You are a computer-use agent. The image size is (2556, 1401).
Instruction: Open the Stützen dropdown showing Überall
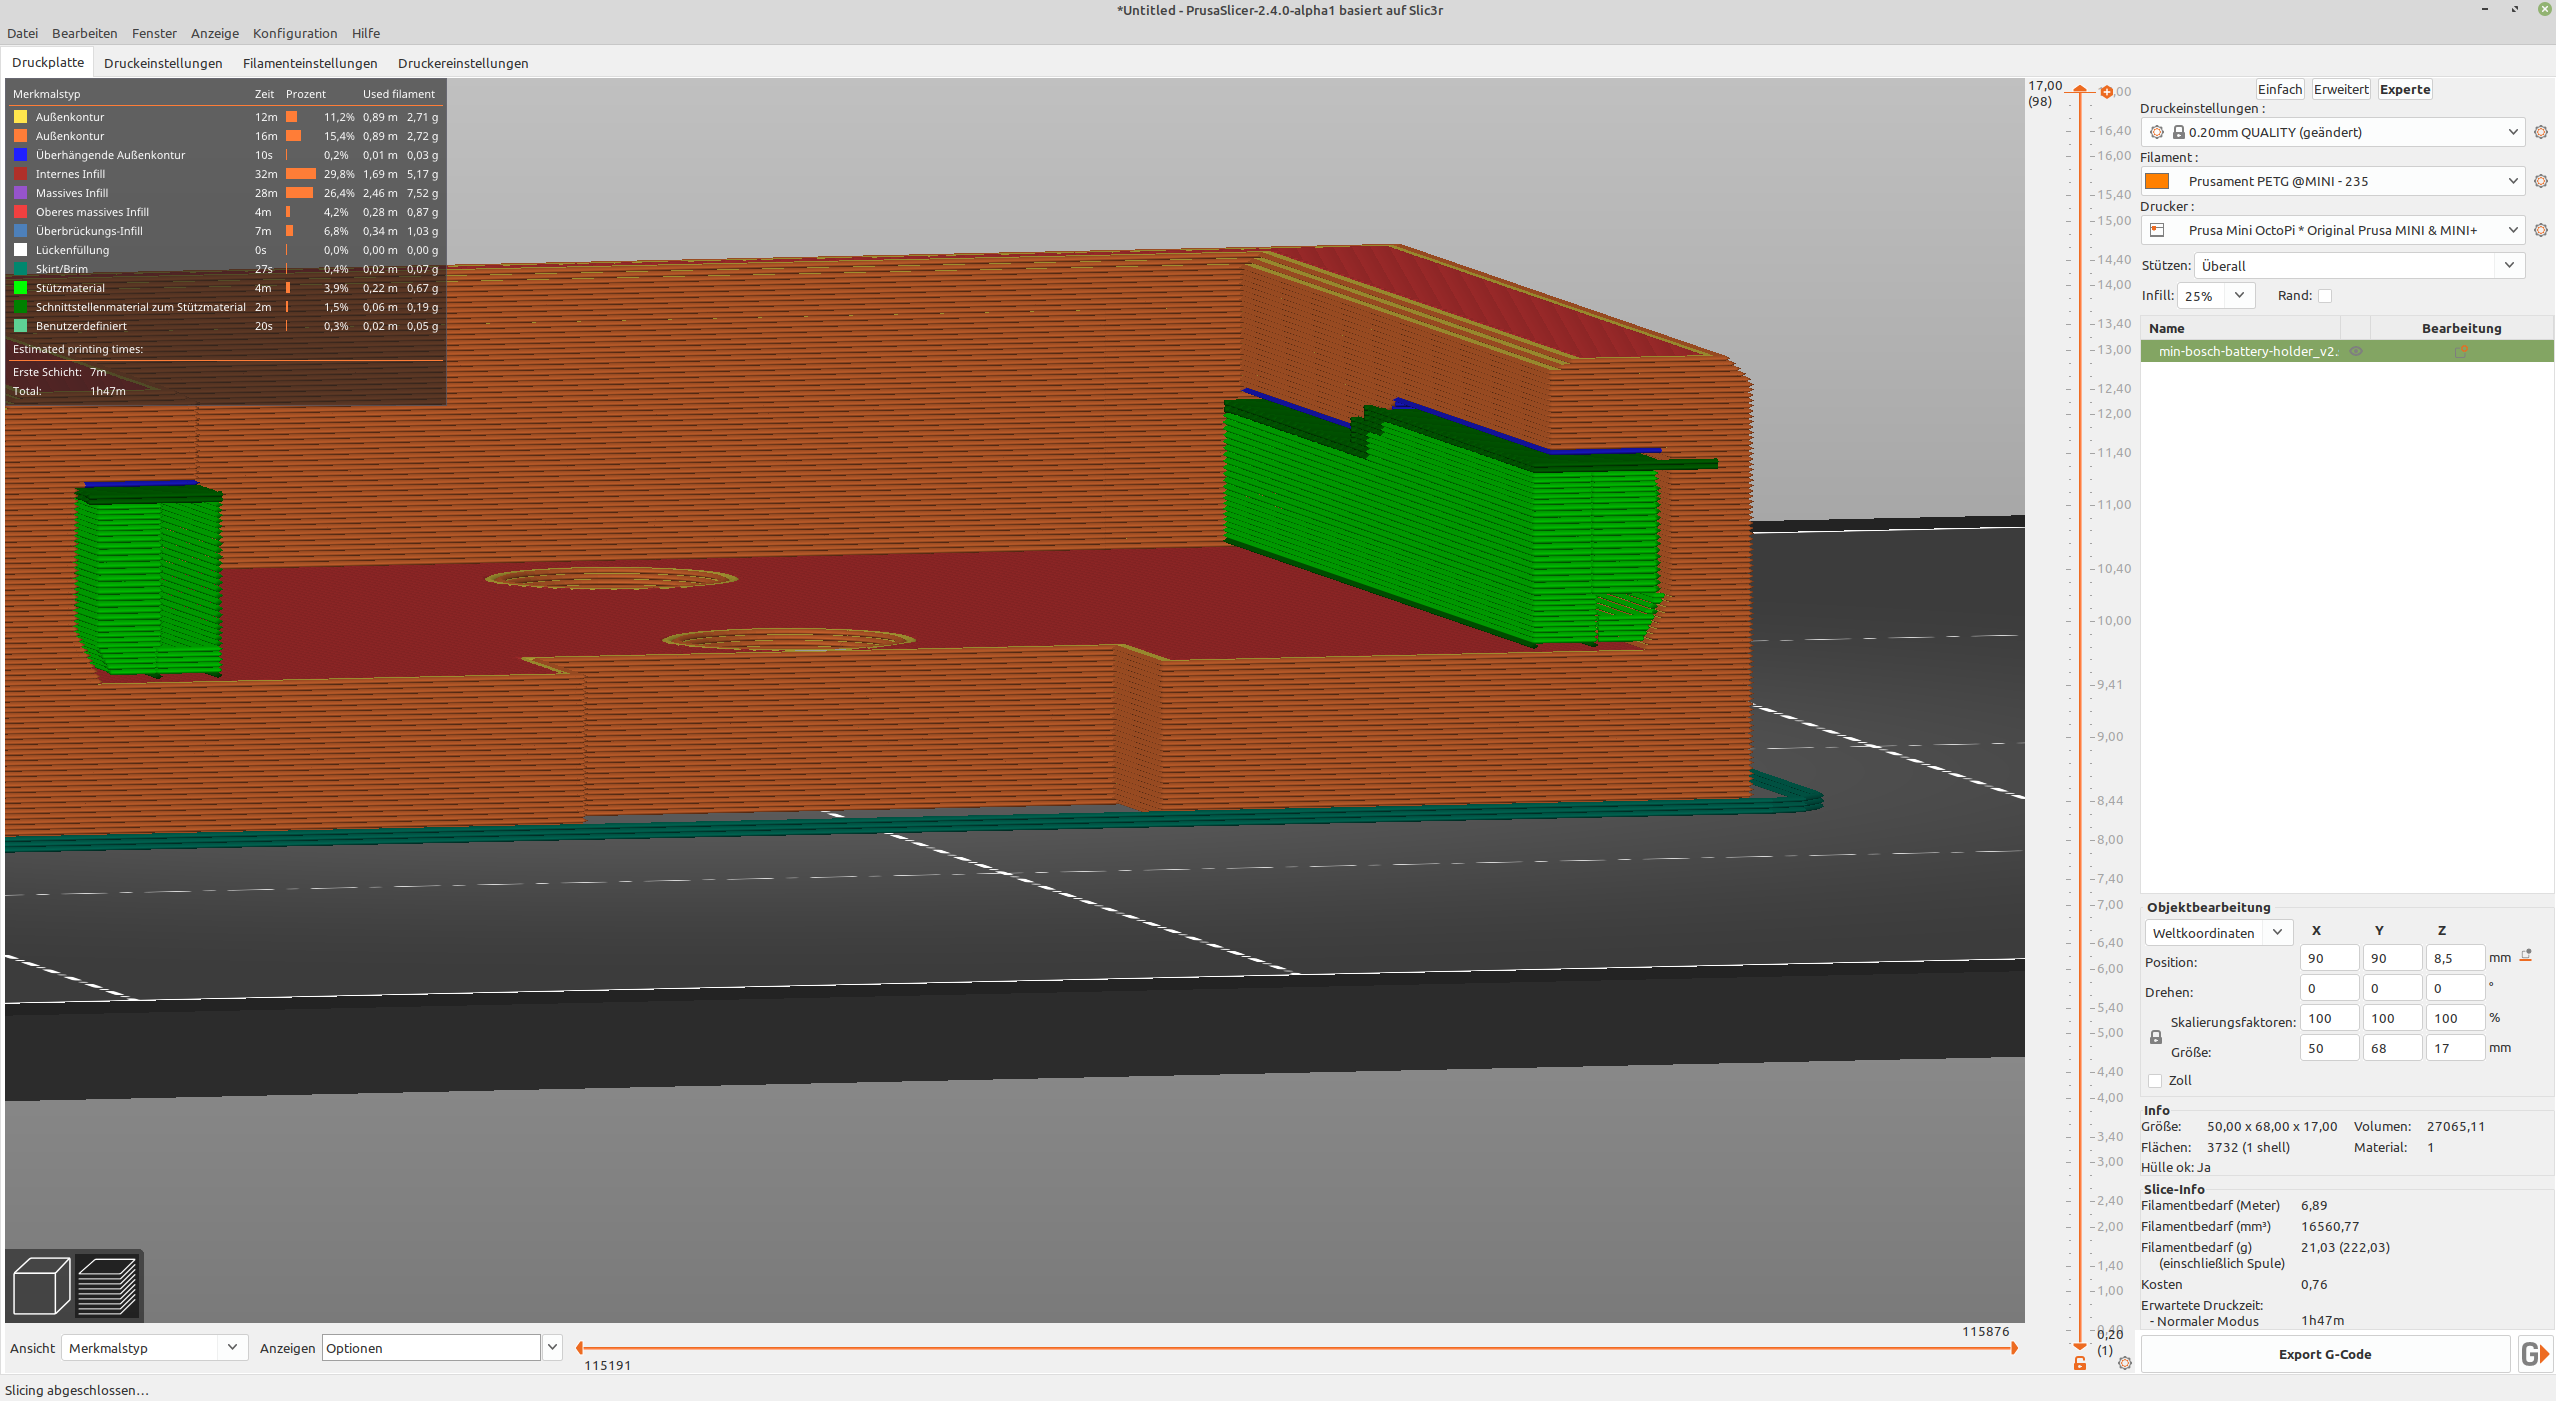pyautogui.click(x=2360, y=266)
